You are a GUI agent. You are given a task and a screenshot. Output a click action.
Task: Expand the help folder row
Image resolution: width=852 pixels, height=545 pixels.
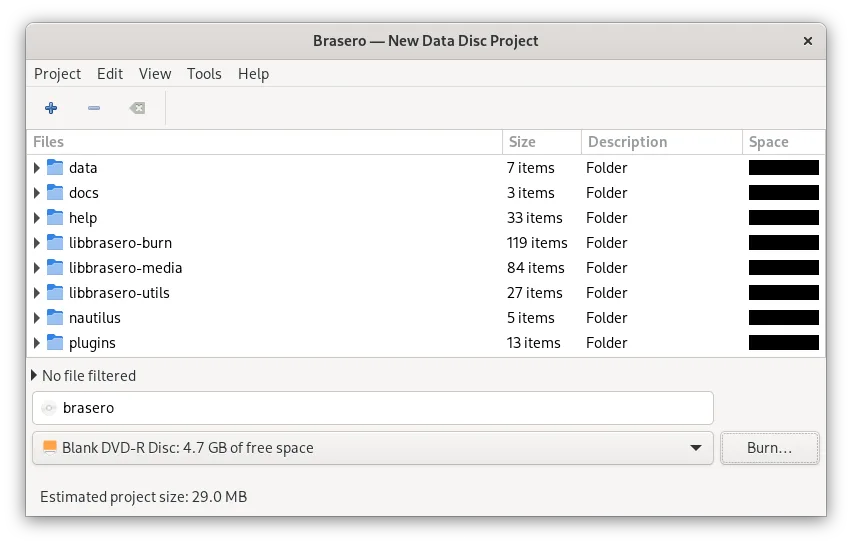pyautogui.click(x=36, y=217)
